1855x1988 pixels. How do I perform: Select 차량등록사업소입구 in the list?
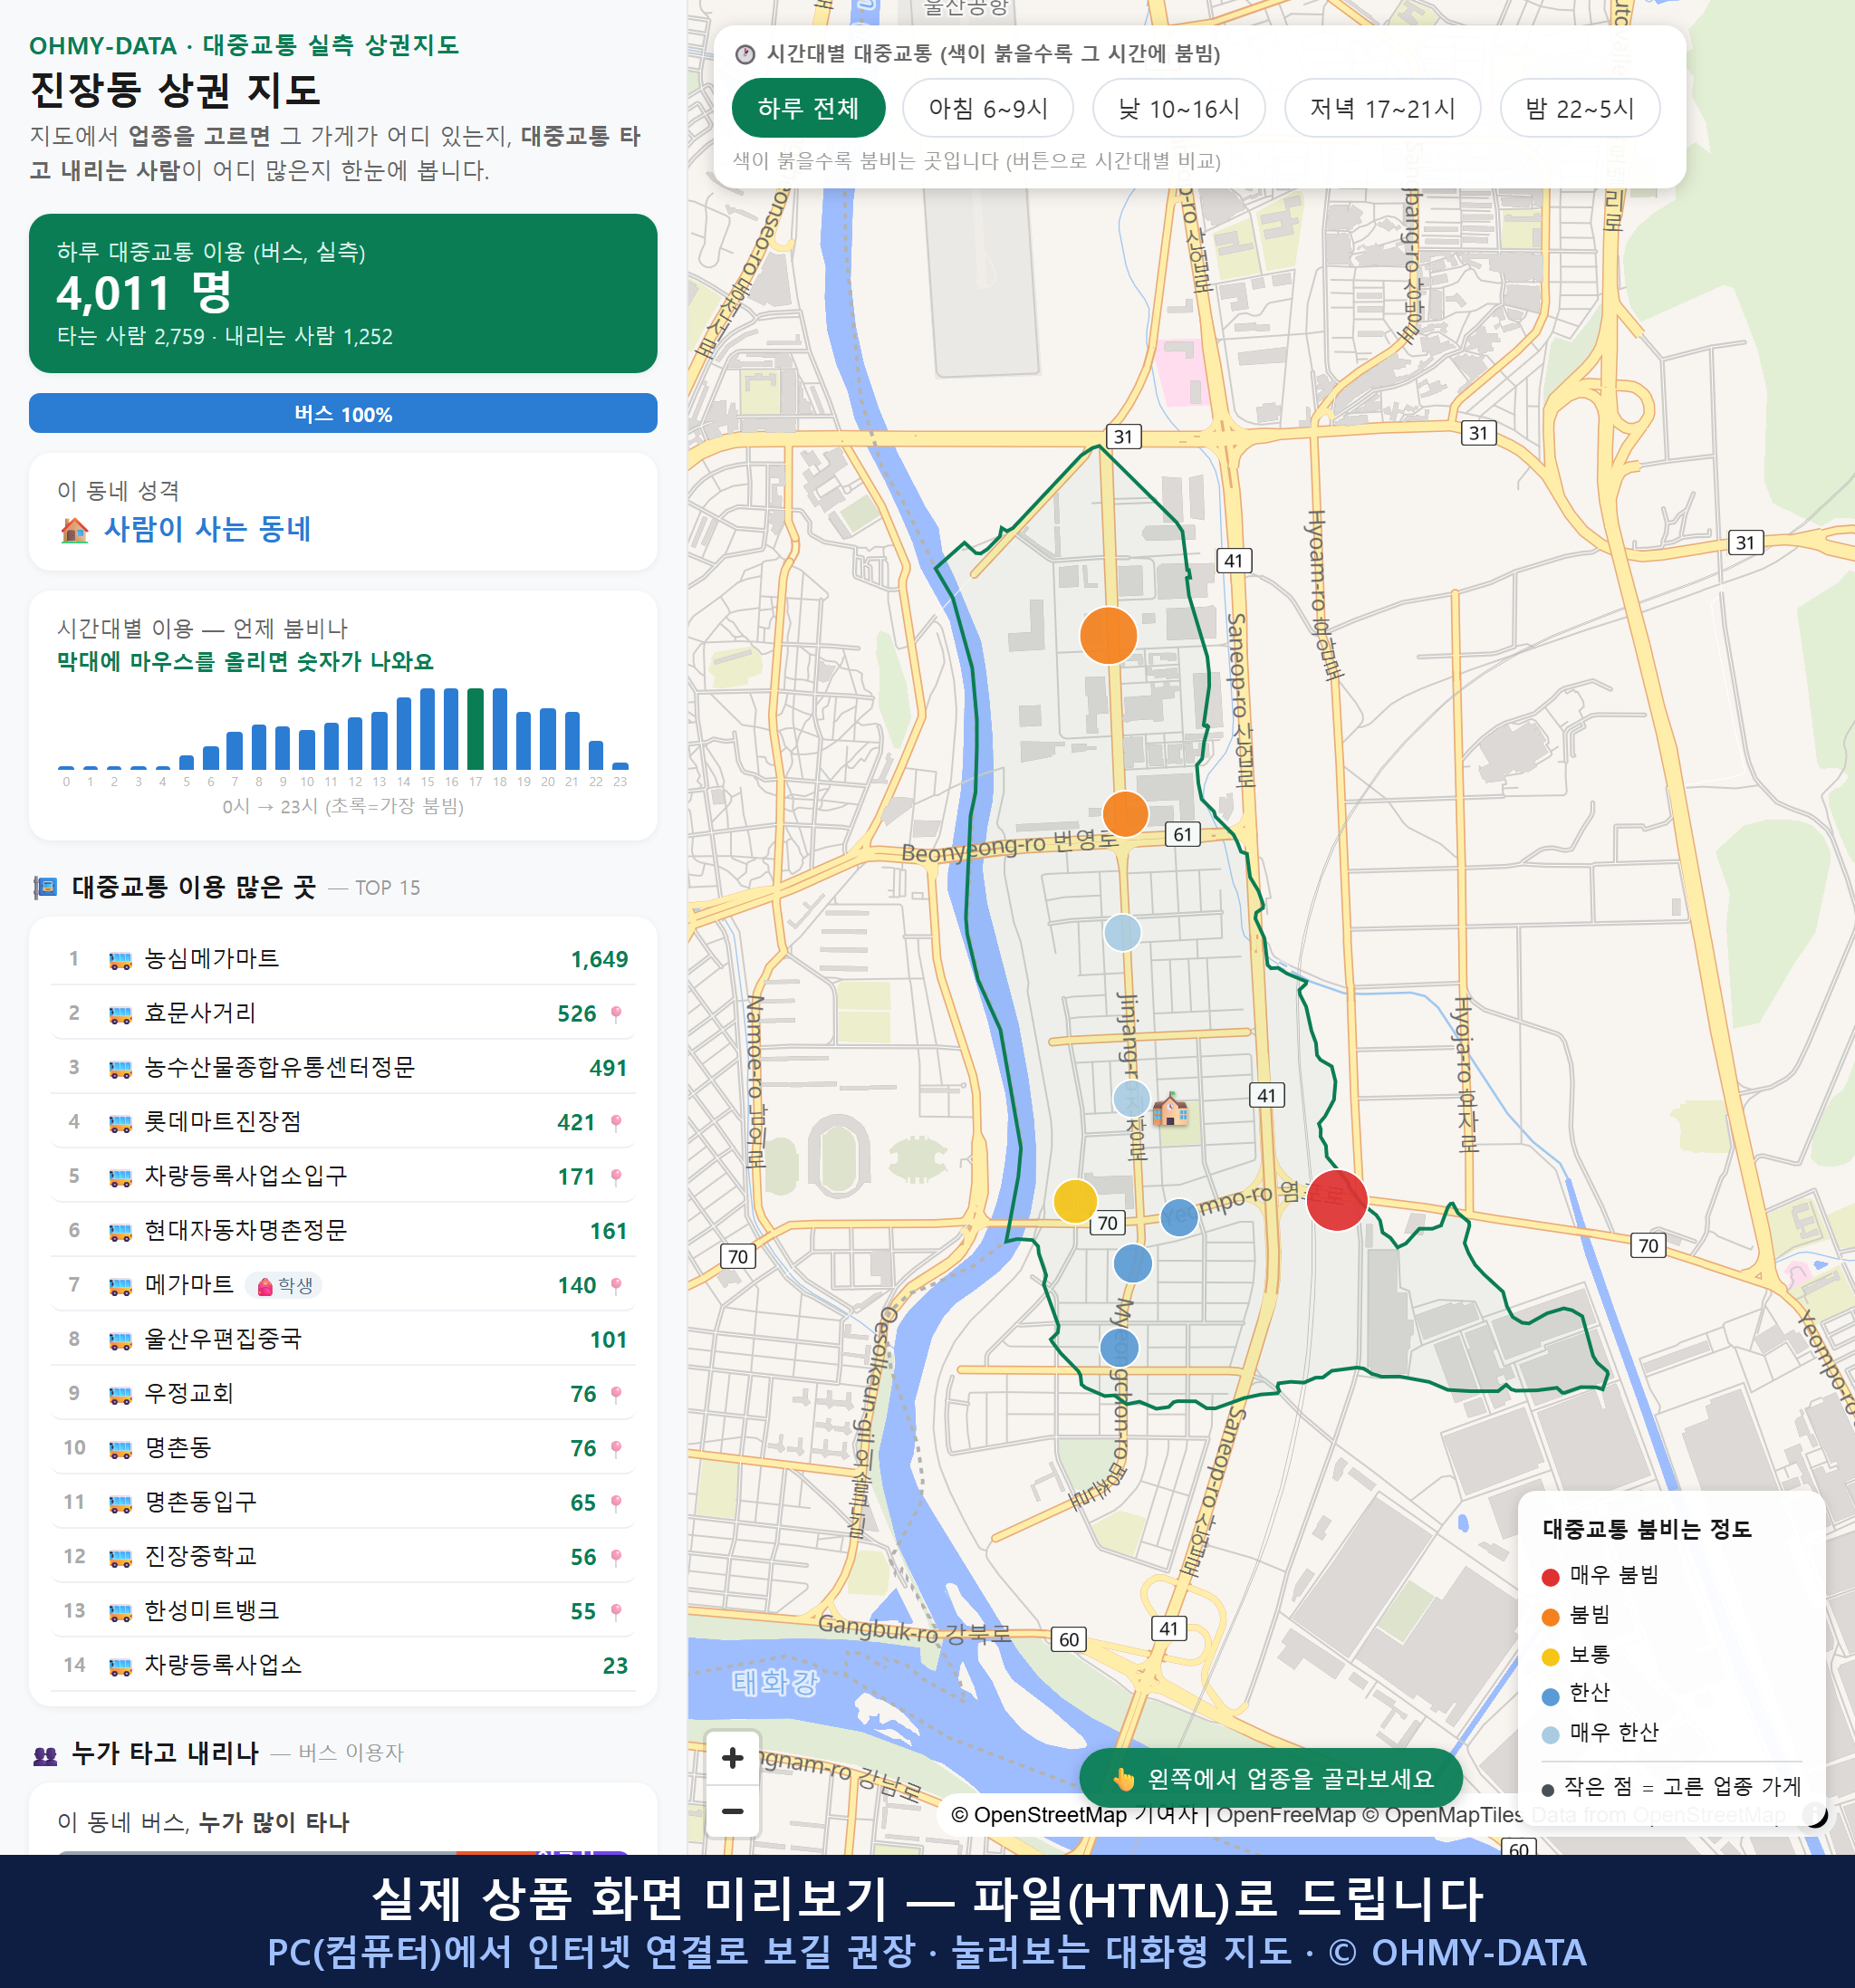click(343, 1176)
